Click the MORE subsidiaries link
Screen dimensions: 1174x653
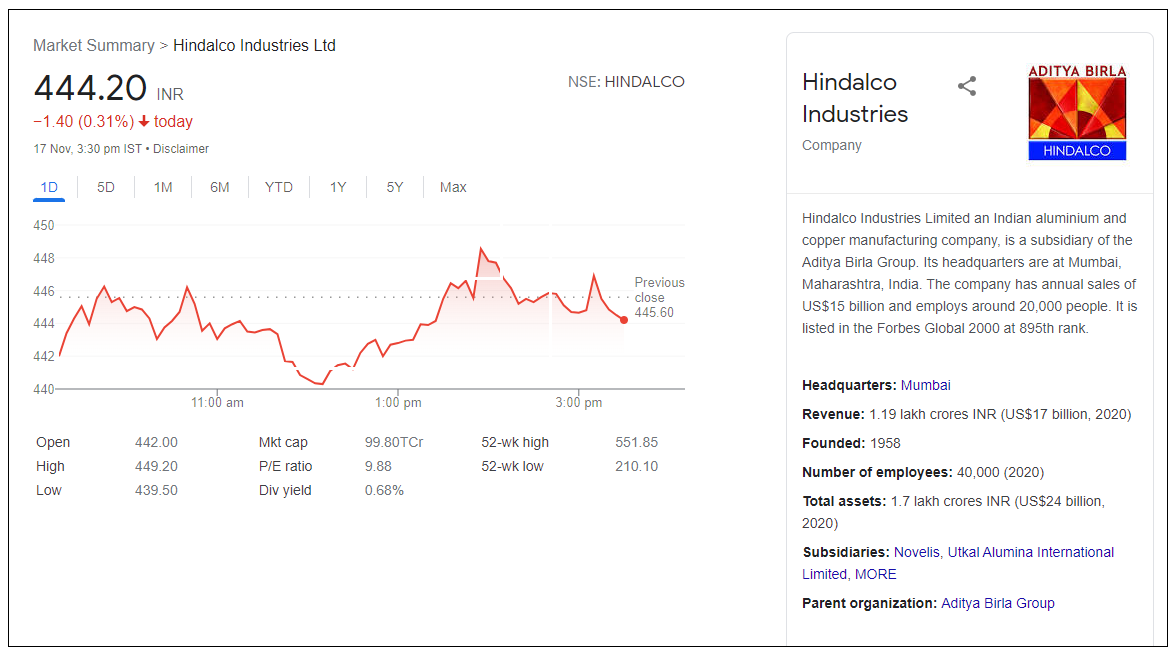(875, 574)
